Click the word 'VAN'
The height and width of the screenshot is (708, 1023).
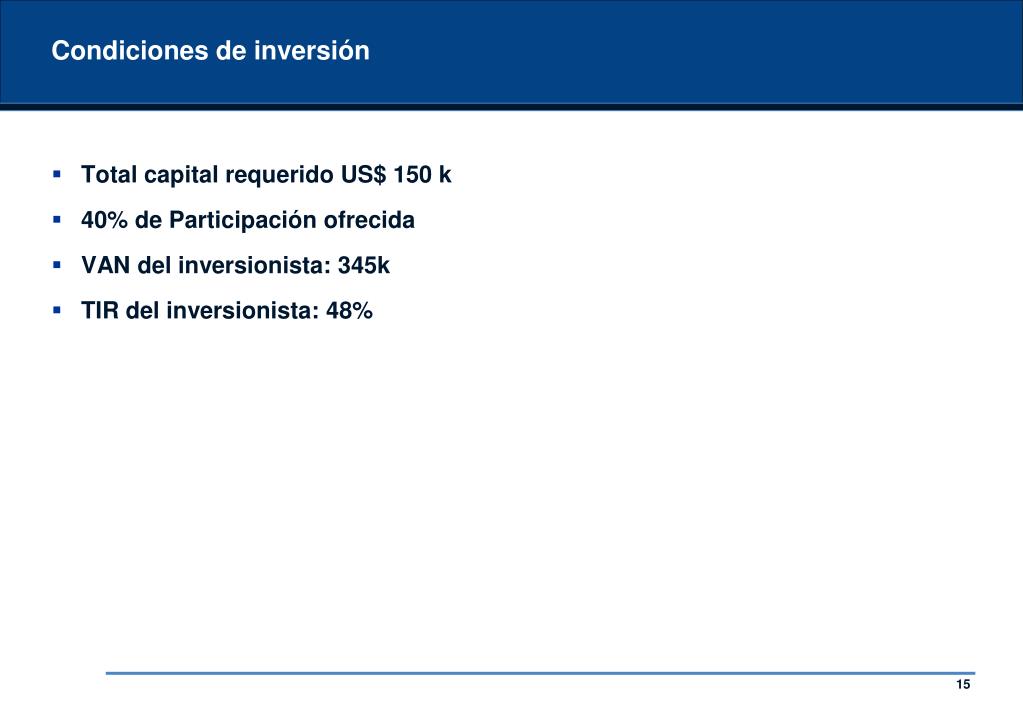[x=106, y=266]
